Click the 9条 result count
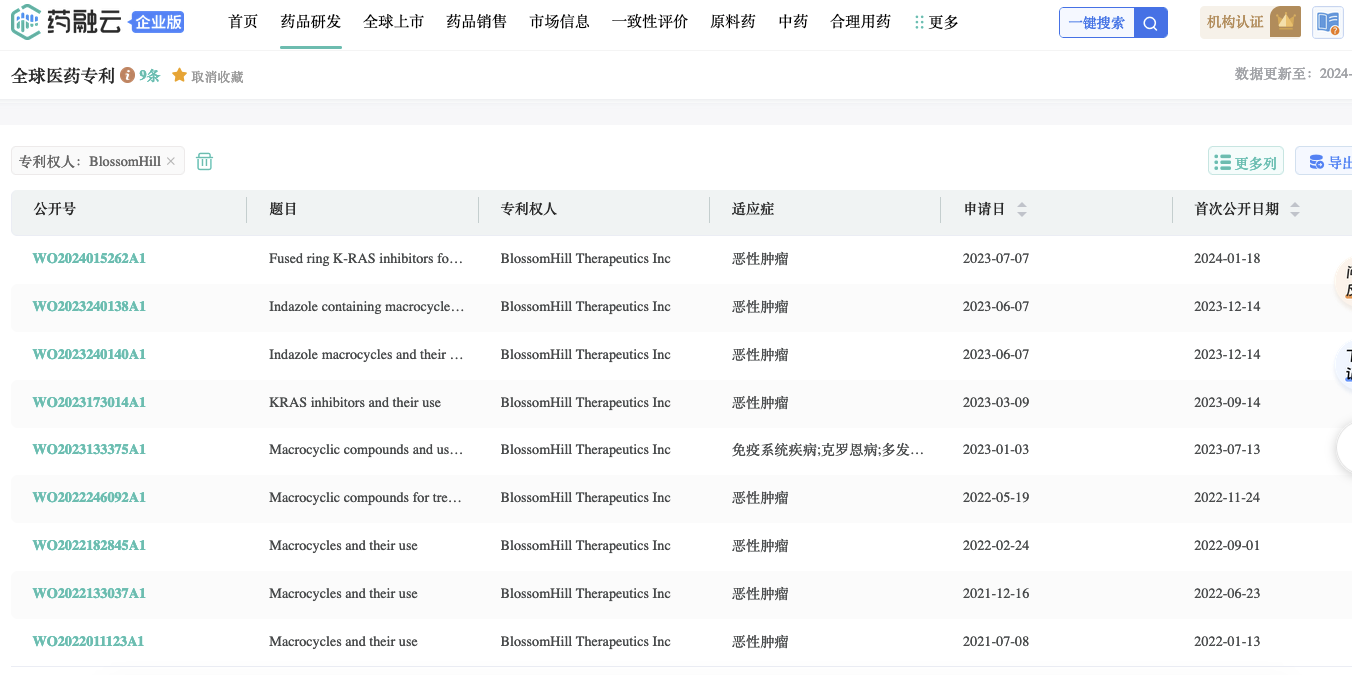The image size is (1352, 675). point(149,75)
